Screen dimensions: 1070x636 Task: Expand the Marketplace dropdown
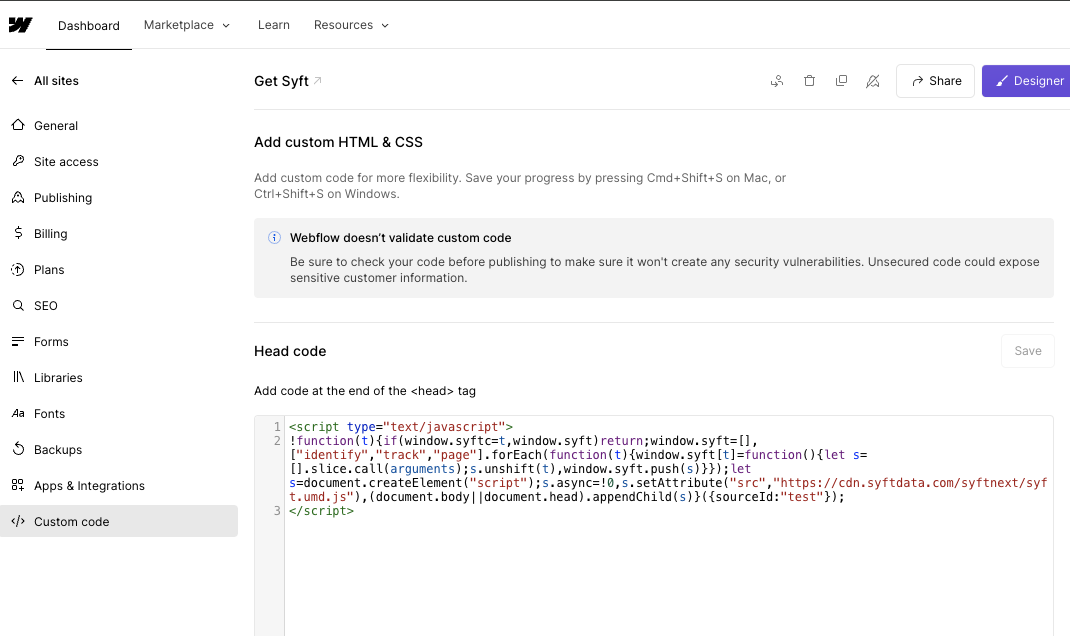pos(186,25)
